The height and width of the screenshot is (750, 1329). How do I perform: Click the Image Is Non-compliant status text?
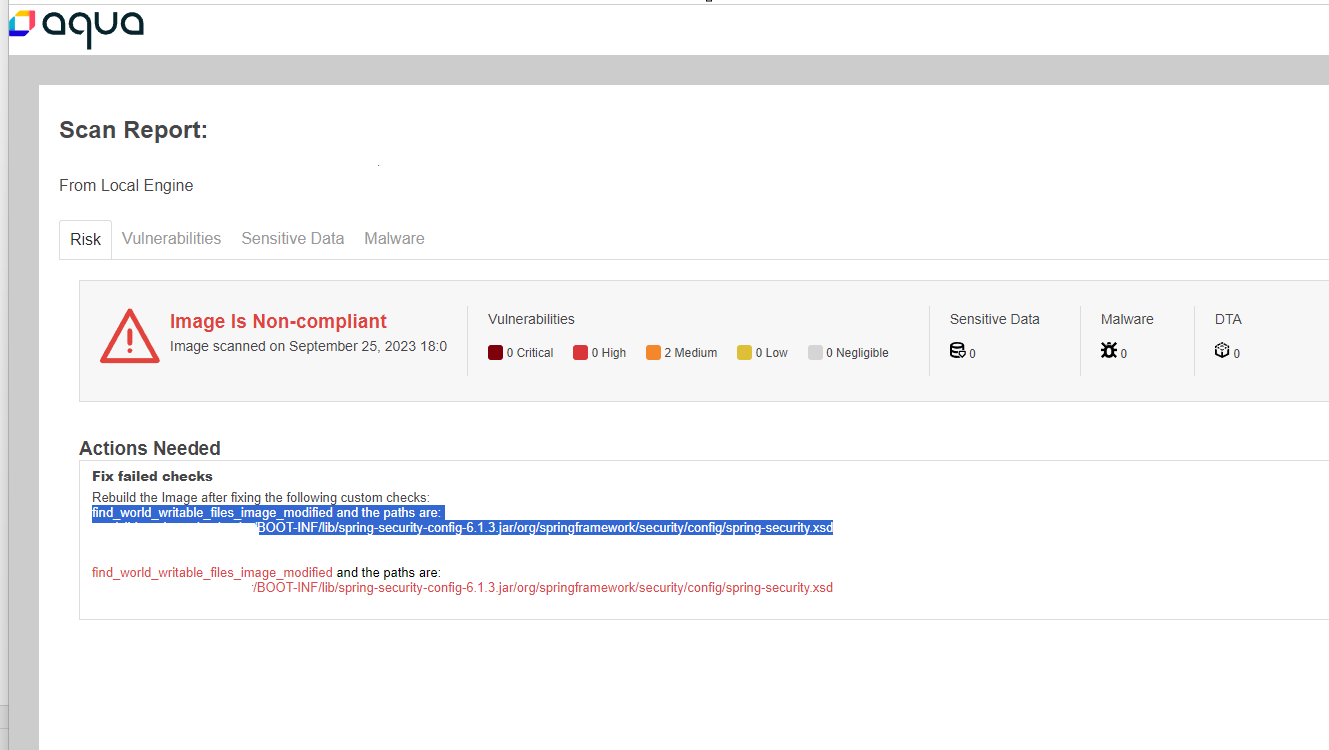pos(278,321)
